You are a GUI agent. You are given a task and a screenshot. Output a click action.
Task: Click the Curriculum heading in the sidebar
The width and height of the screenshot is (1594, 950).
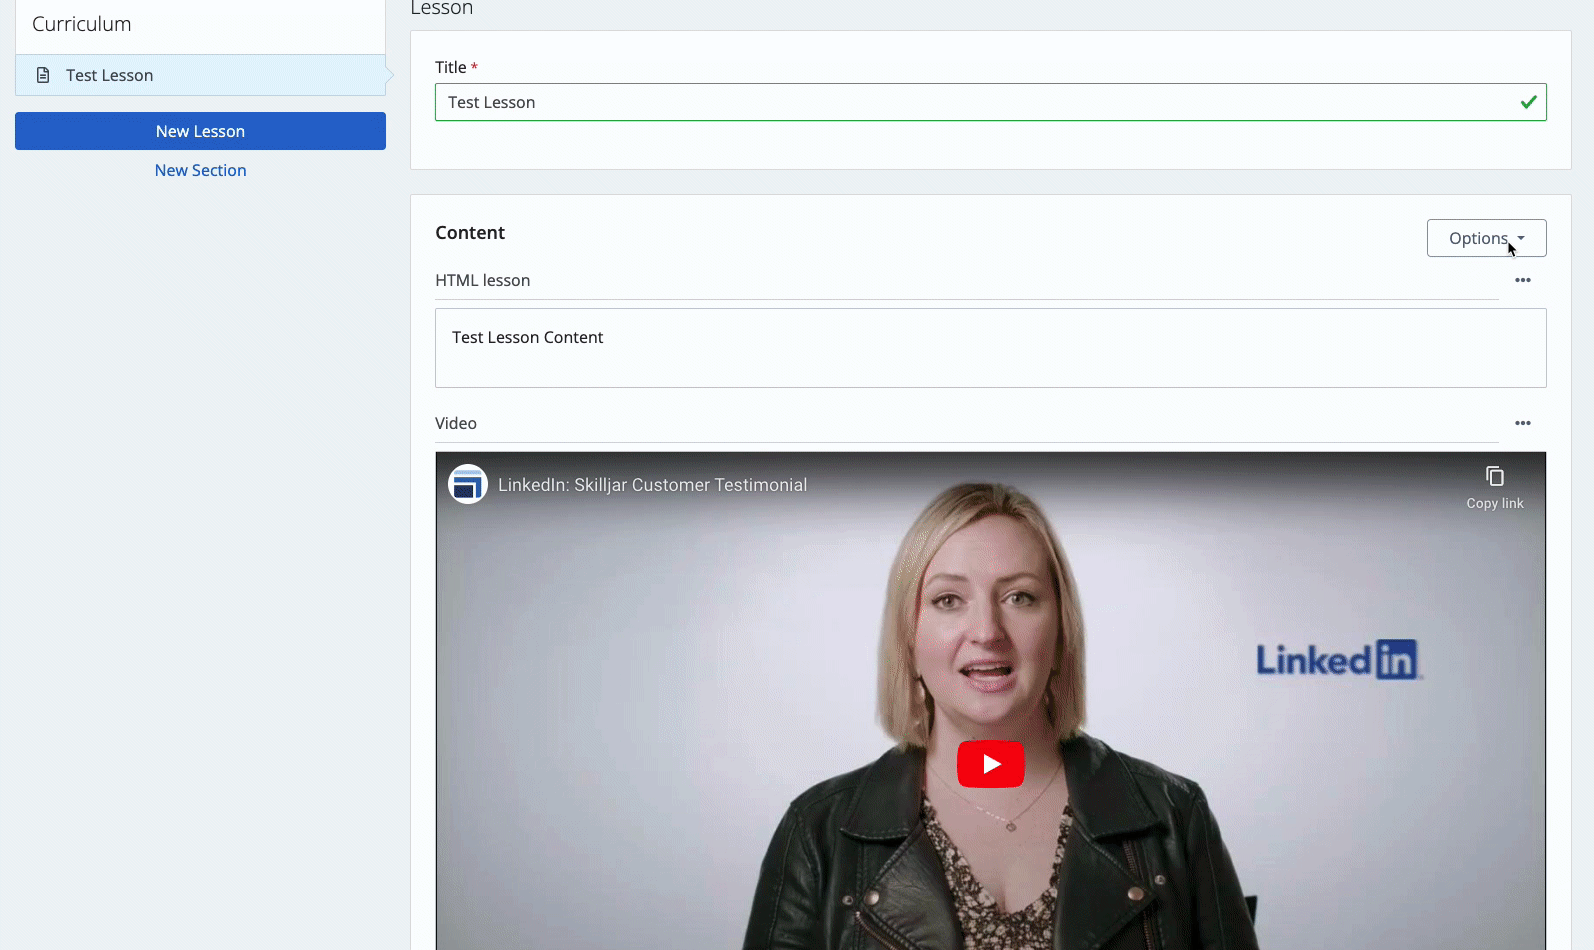pyautogui.click(x=82, y=24)
